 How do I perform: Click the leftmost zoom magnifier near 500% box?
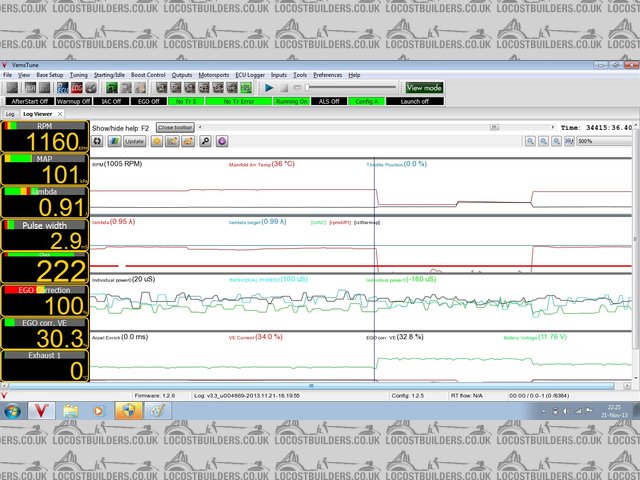(x=529, y=141)
